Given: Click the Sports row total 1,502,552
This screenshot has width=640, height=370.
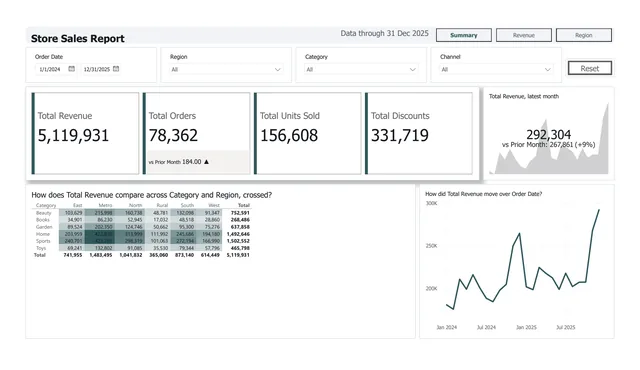Looking at the screenshot, I should [238, 241].
